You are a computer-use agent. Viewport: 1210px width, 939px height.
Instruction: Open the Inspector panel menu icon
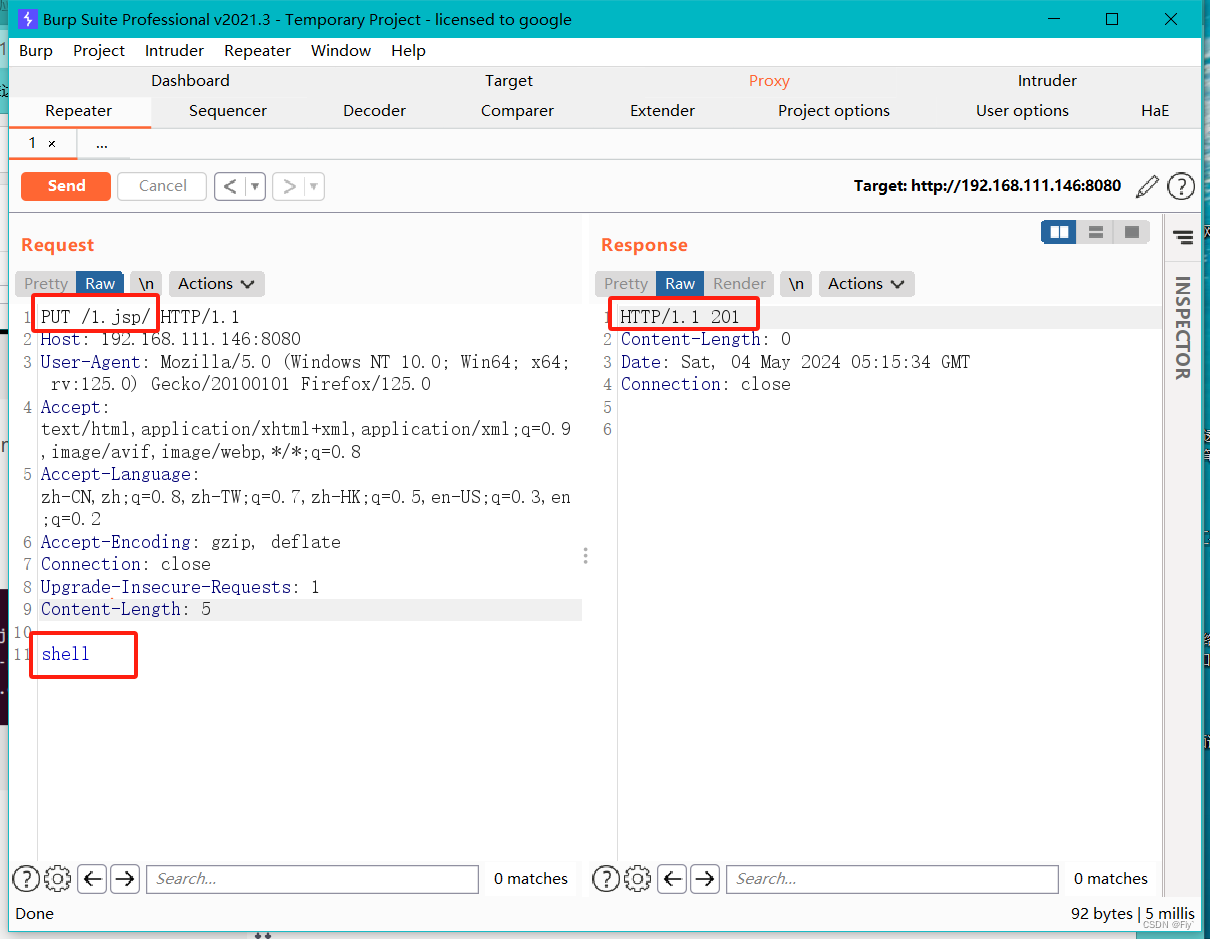pyautogui.click(x=1183, y=237)
